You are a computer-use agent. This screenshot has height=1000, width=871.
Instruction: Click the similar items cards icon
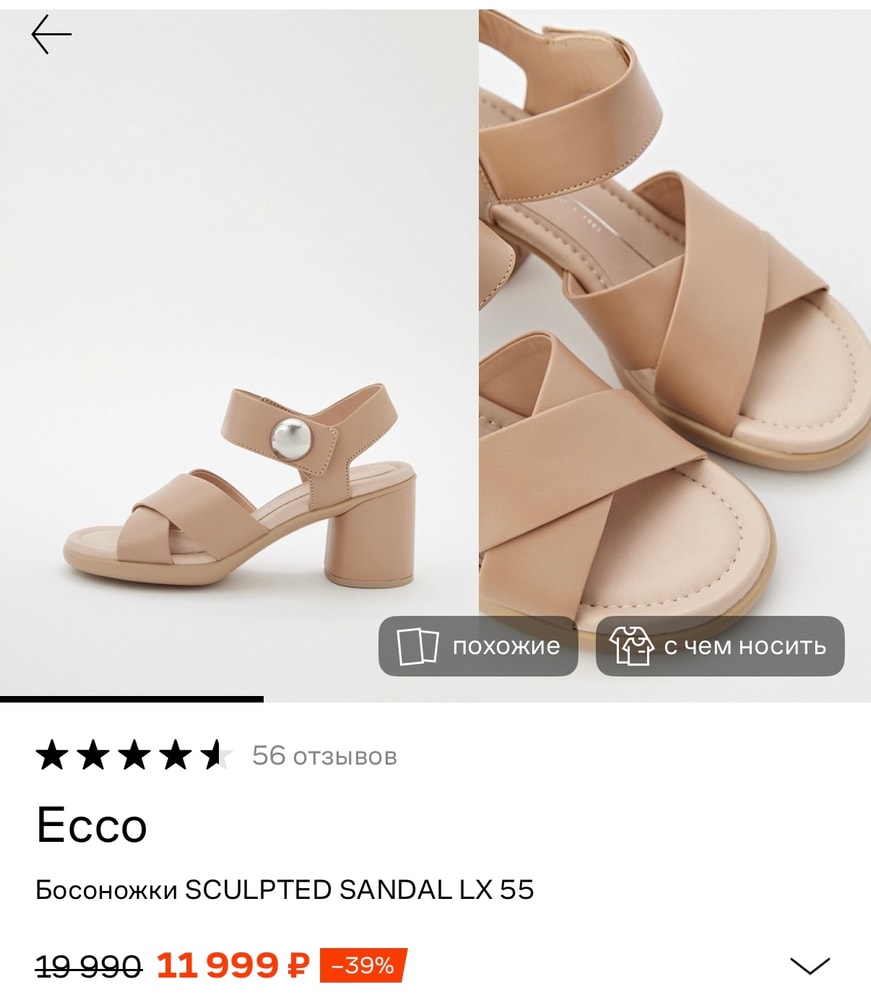click(417, 646)
